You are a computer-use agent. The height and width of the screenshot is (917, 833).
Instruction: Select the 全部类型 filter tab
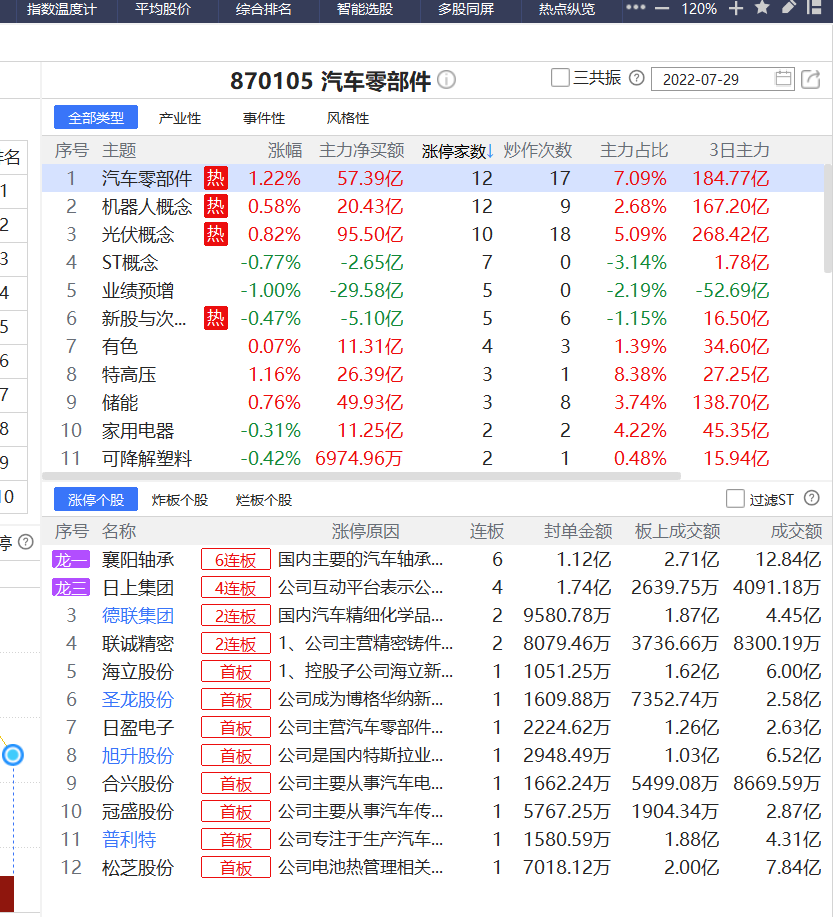tap(96, 118)
